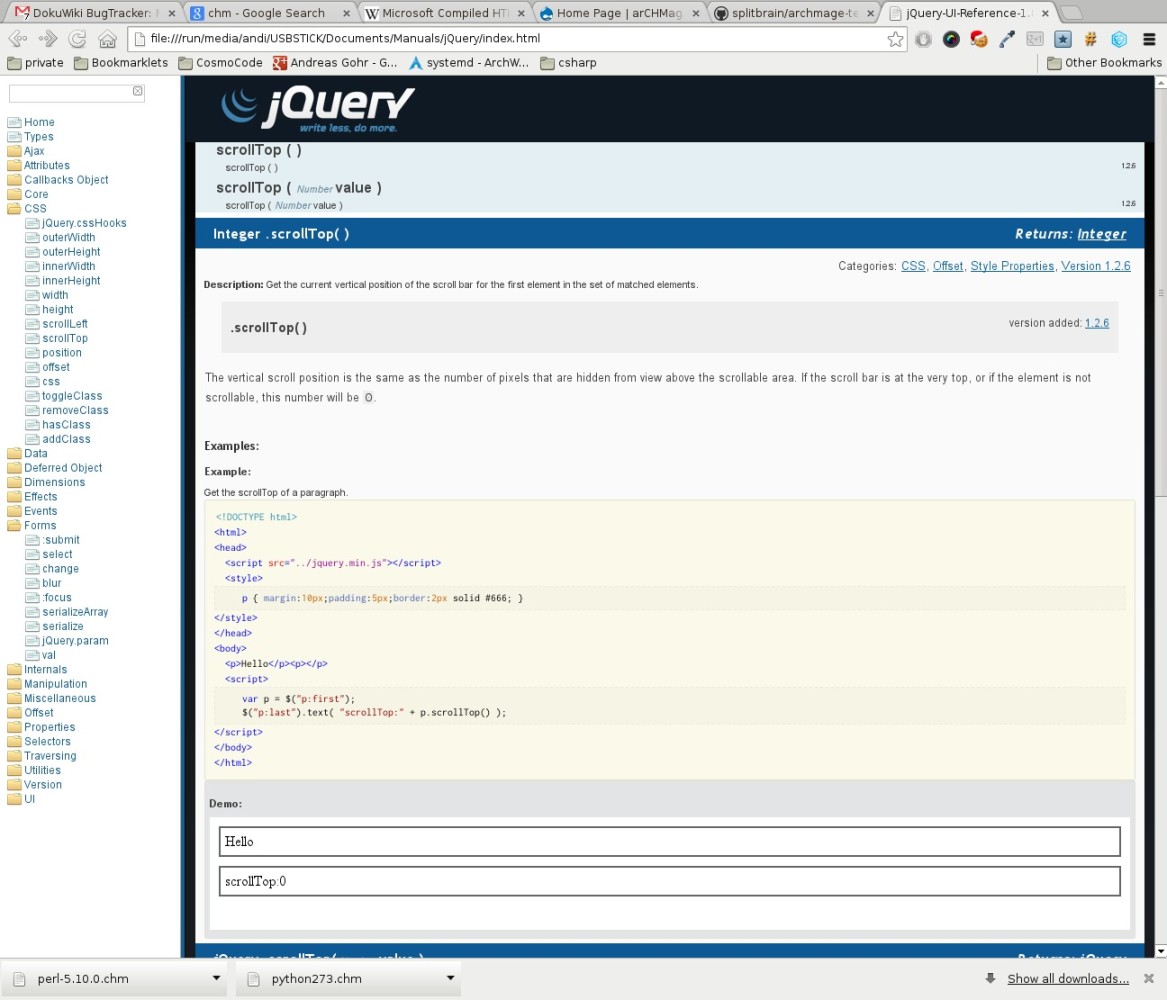Click version added 1.2.6 link
The width and height of the screenshot is (1167, 1000).
coord(1097,323)
